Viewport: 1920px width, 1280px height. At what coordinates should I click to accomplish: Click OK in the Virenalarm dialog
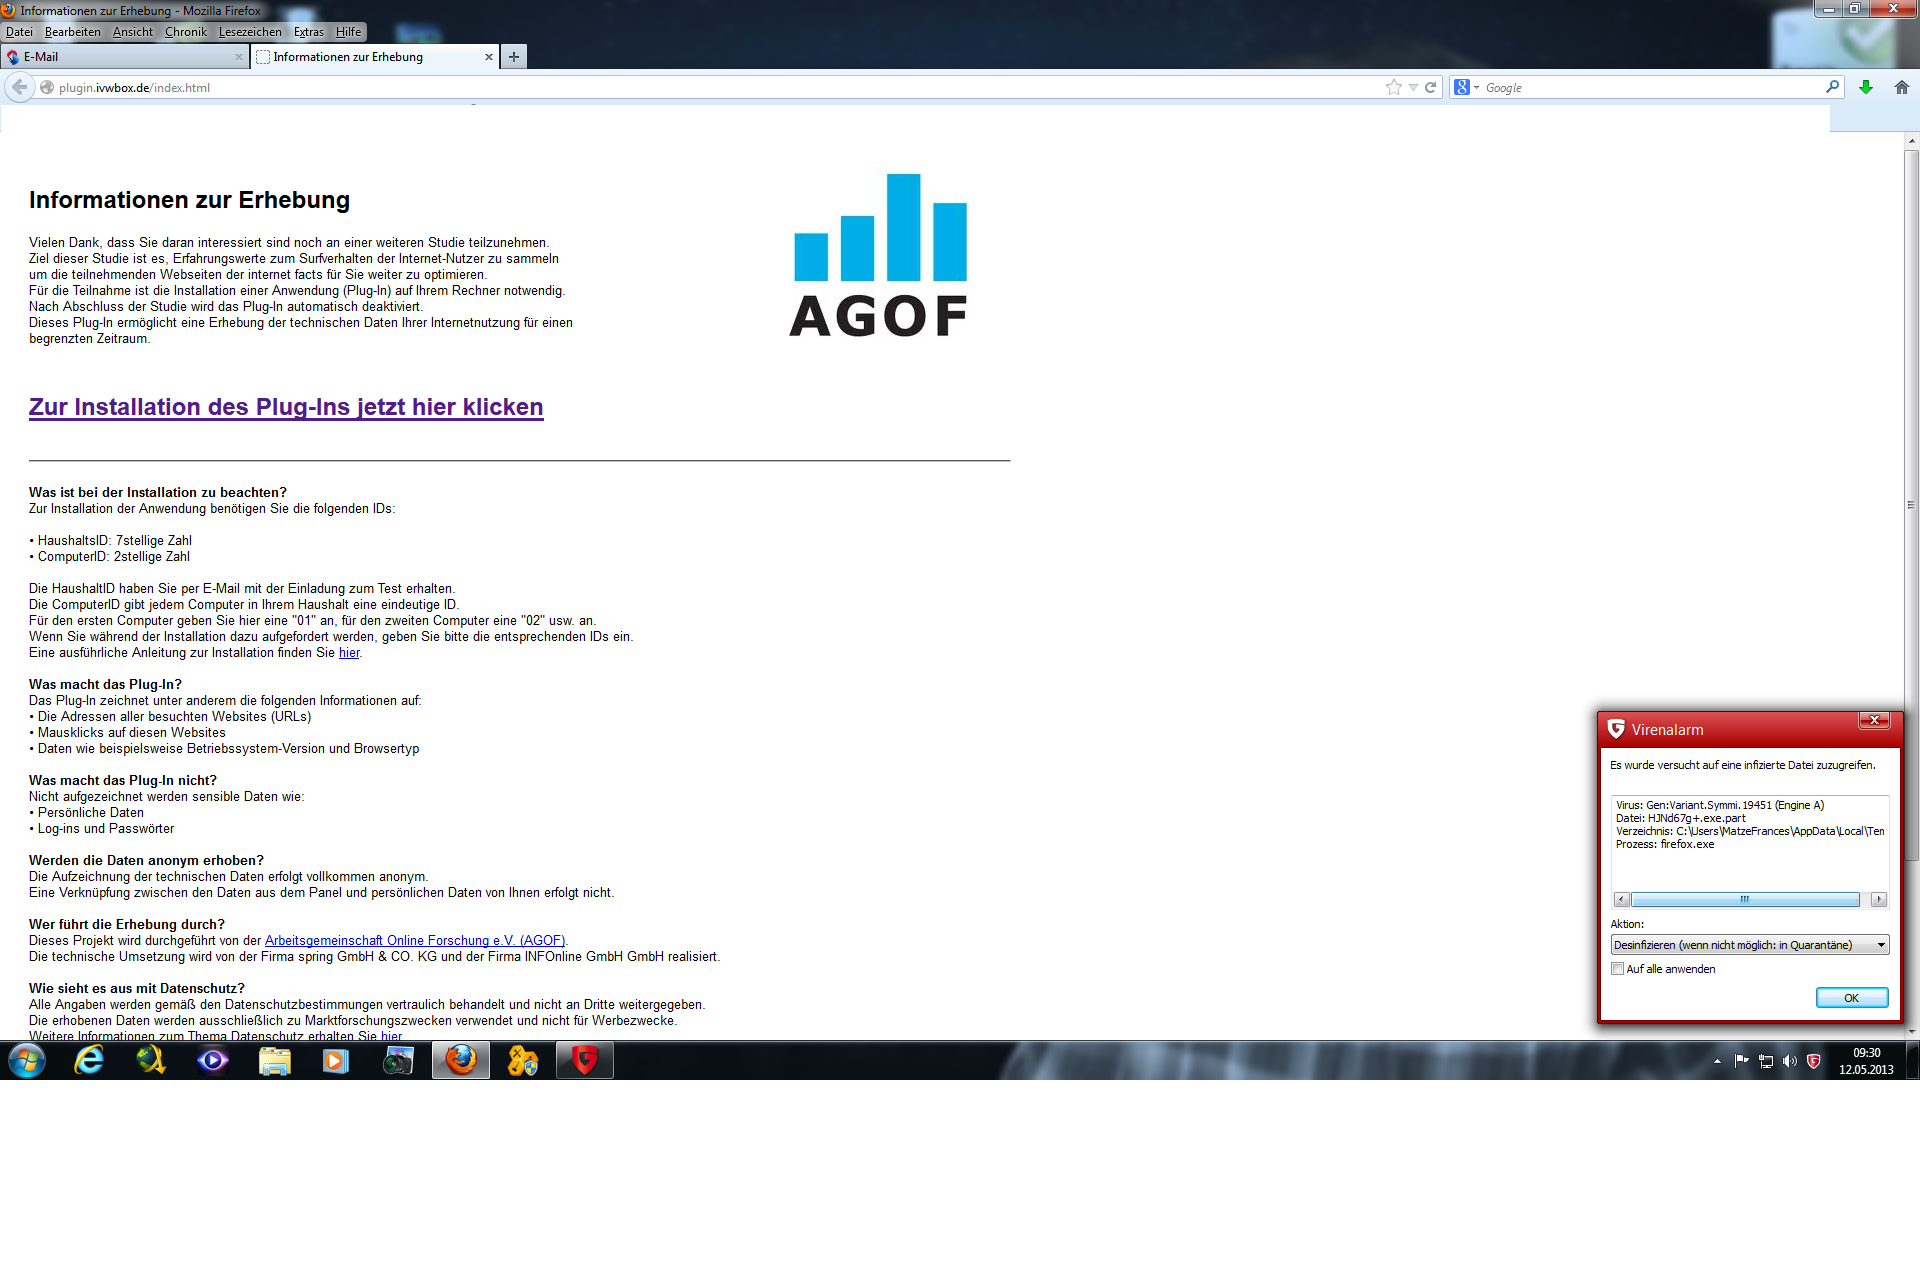tap(1851, 998)
